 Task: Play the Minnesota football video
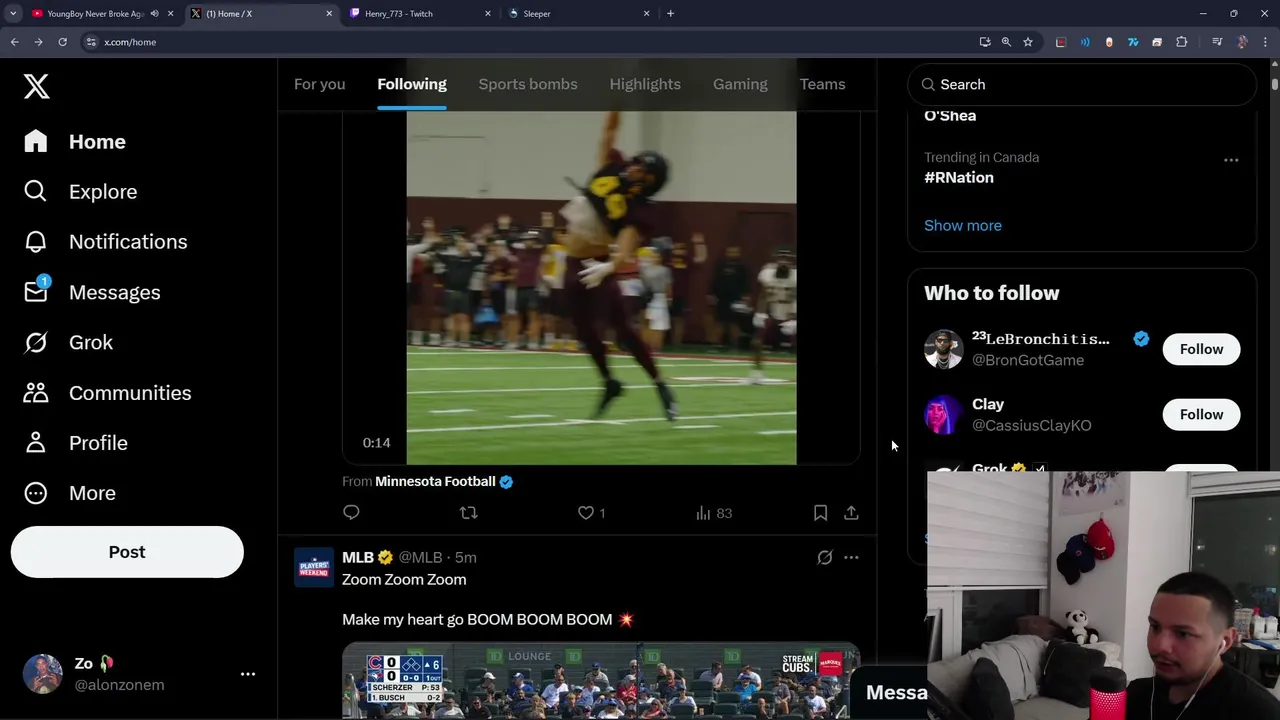601,288
